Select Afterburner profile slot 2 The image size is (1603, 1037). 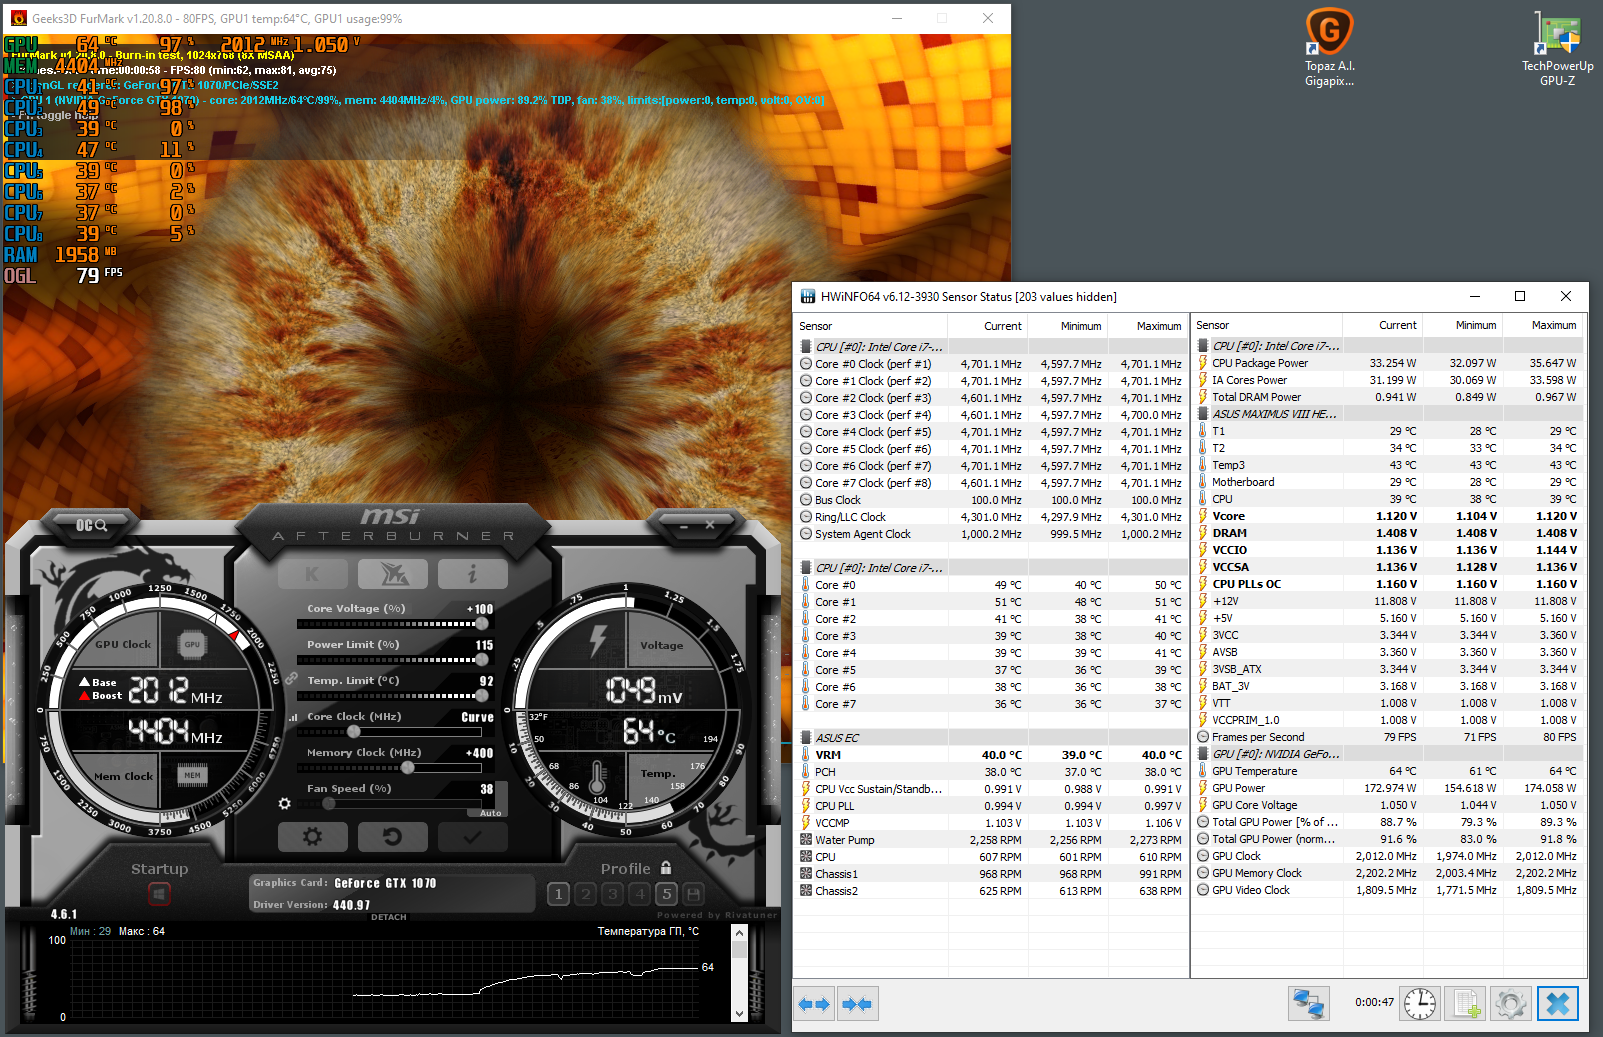(586, 894)
